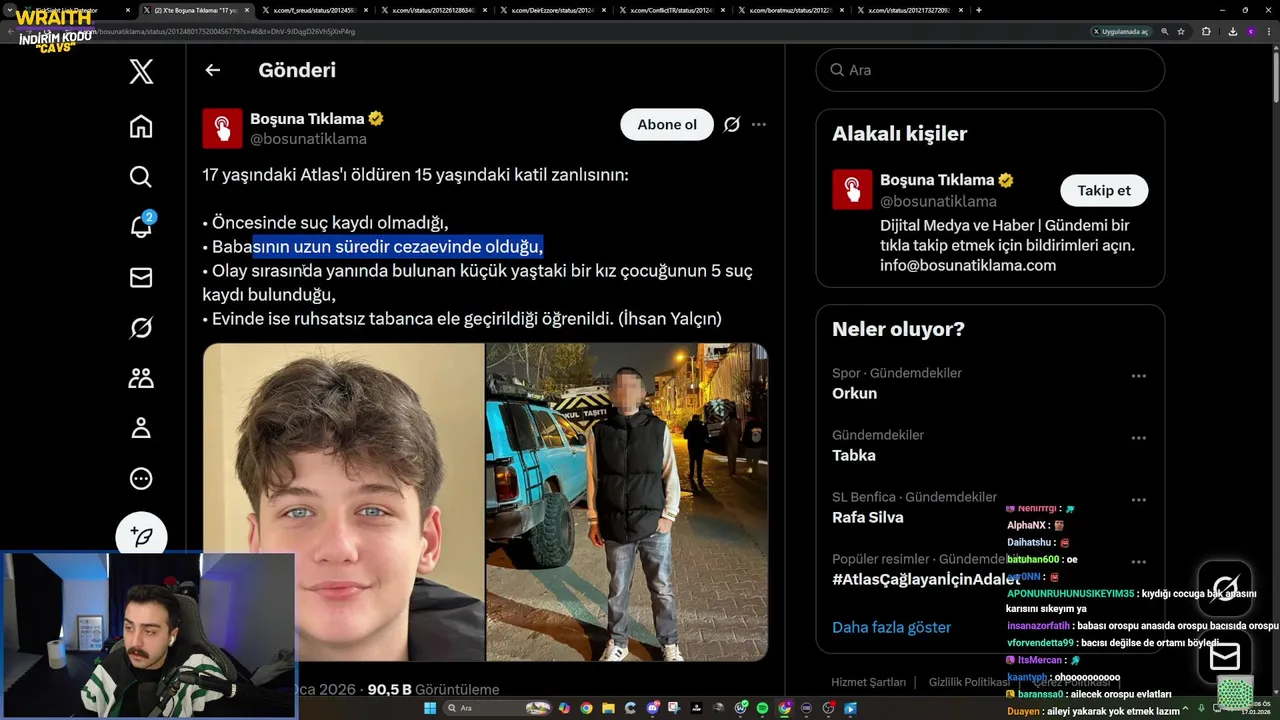1280x720 pixels.
Task: Open Profile icon in the sidebar
Action: click(141, 428)
